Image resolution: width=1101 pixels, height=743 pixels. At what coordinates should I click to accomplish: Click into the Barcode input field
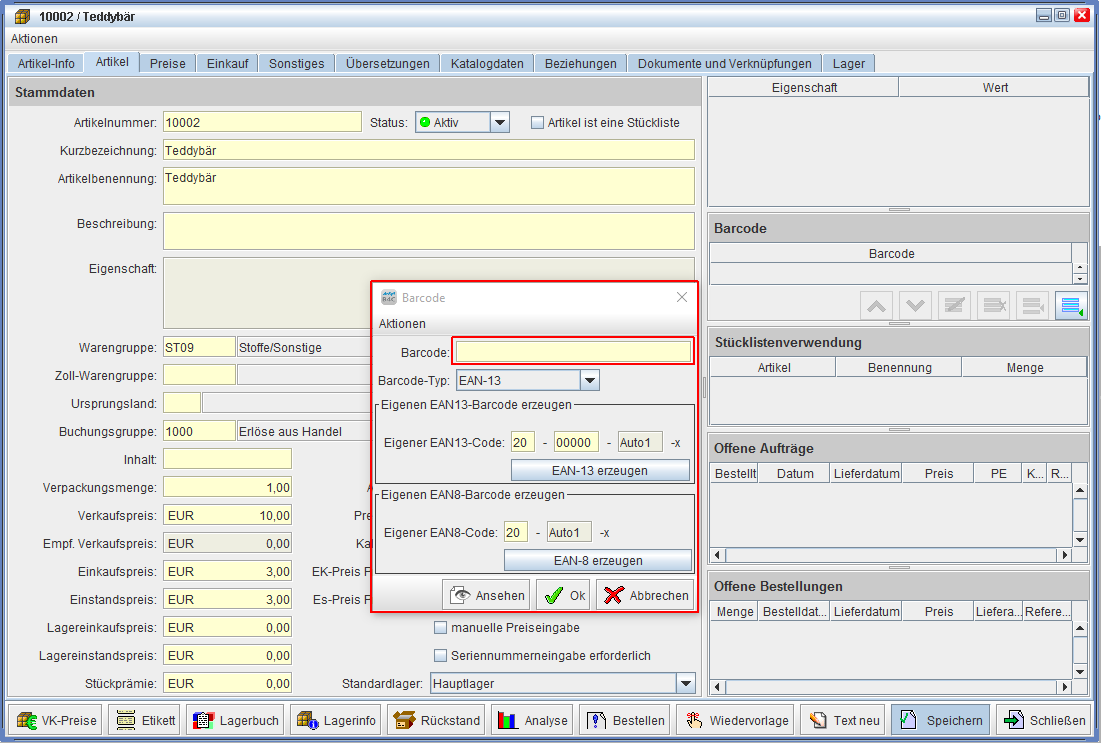572,352
